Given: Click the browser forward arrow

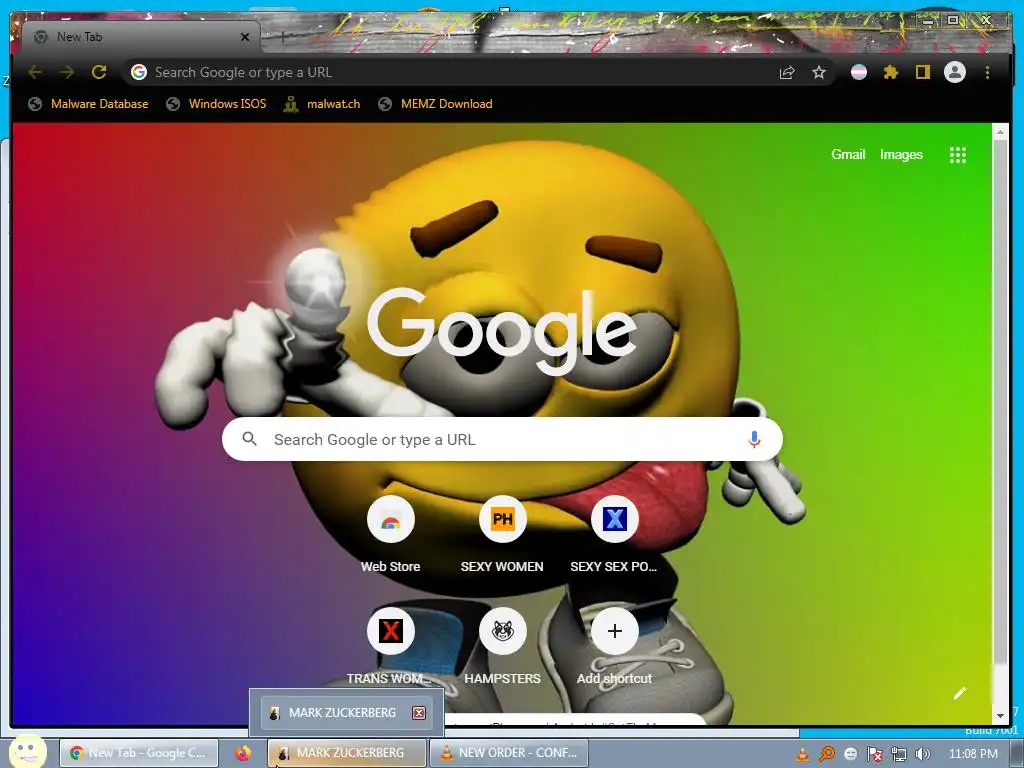Looking at the screenshot, I should tap(67, 72).
